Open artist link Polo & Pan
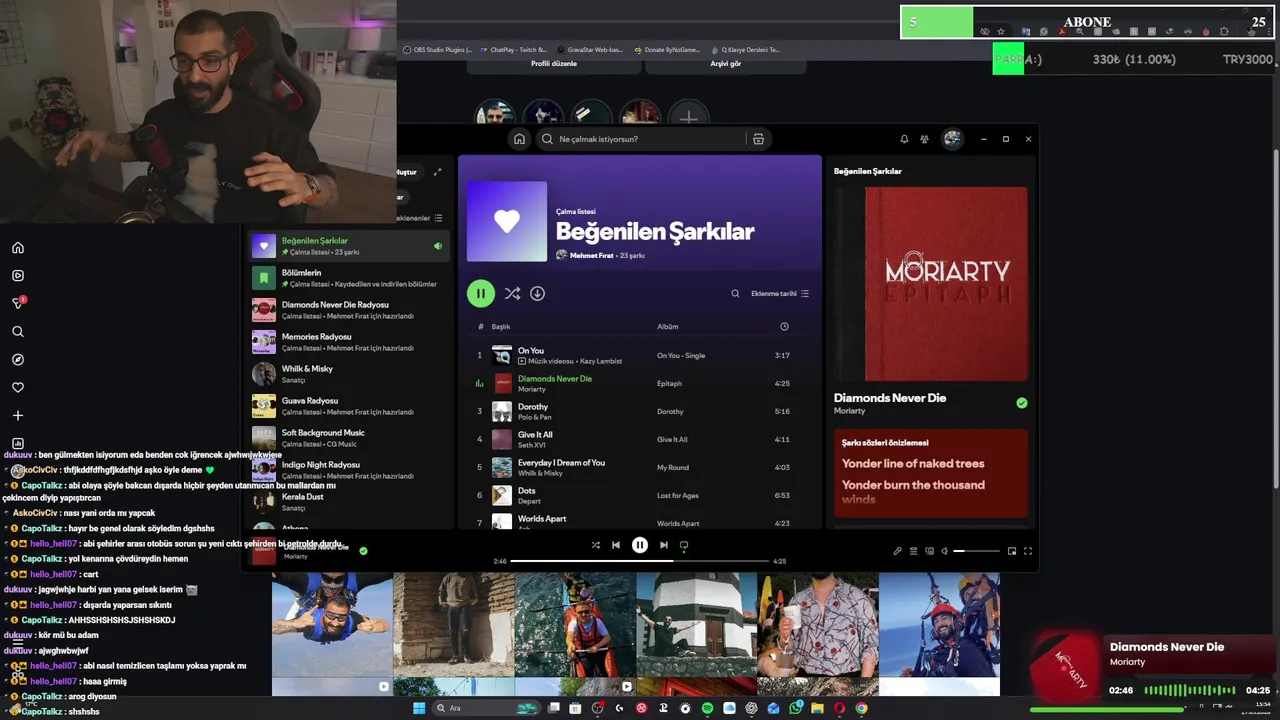Screen dimensions: 1280x720 point(534,417)
